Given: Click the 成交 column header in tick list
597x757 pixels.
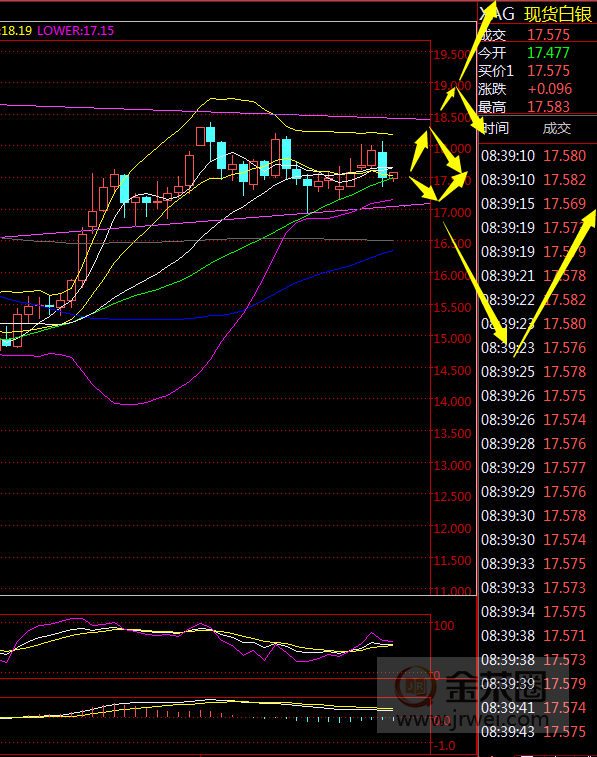Looking at the screenshot, I should pos(556,128).
